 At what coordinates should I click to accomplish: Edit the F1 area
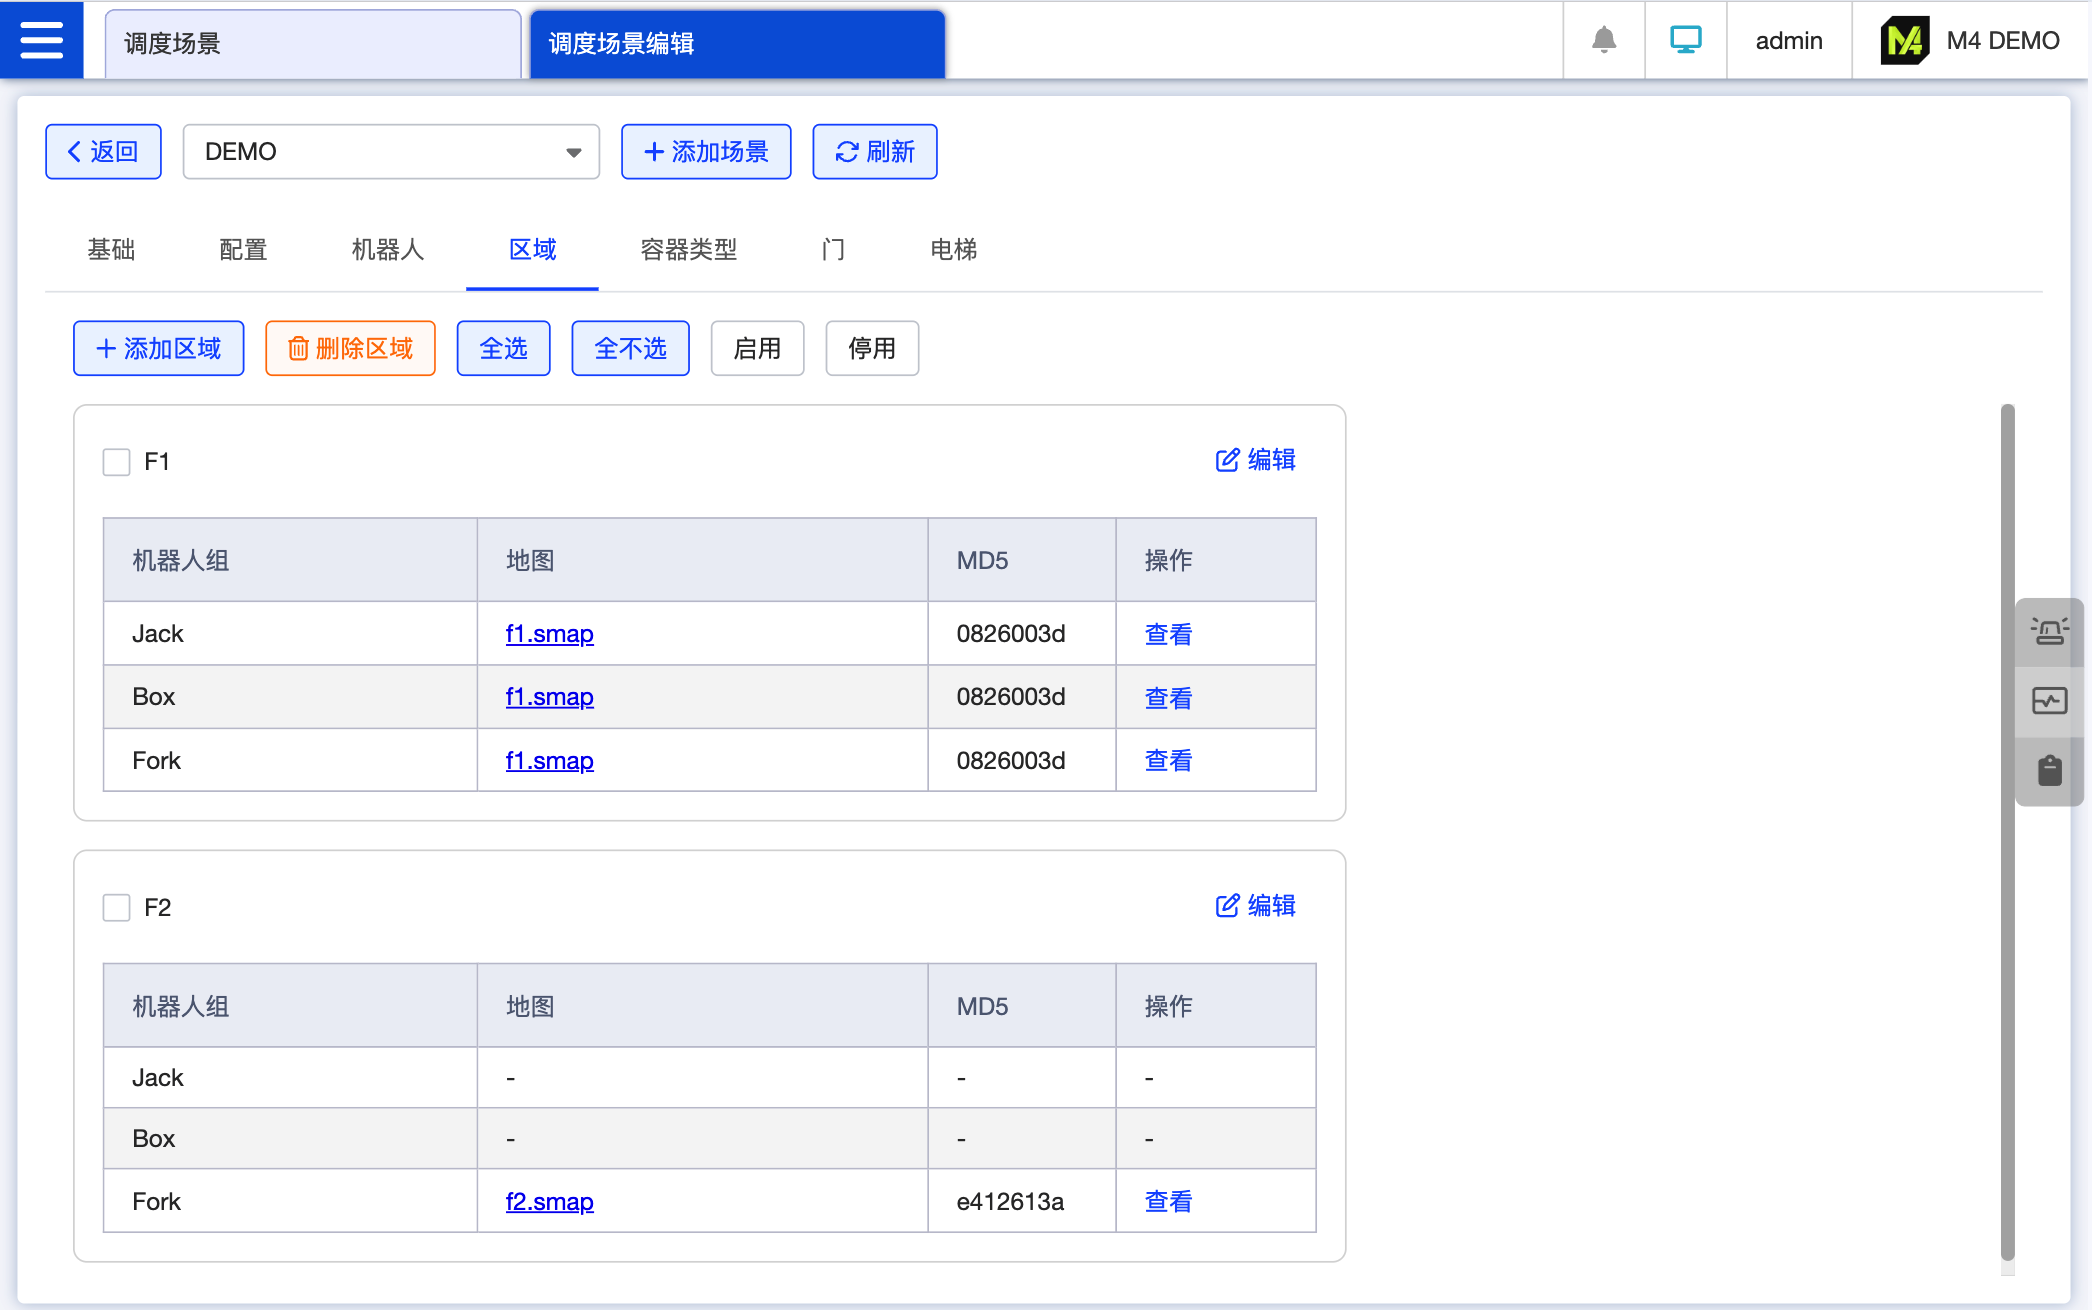tap(1255, 460)
